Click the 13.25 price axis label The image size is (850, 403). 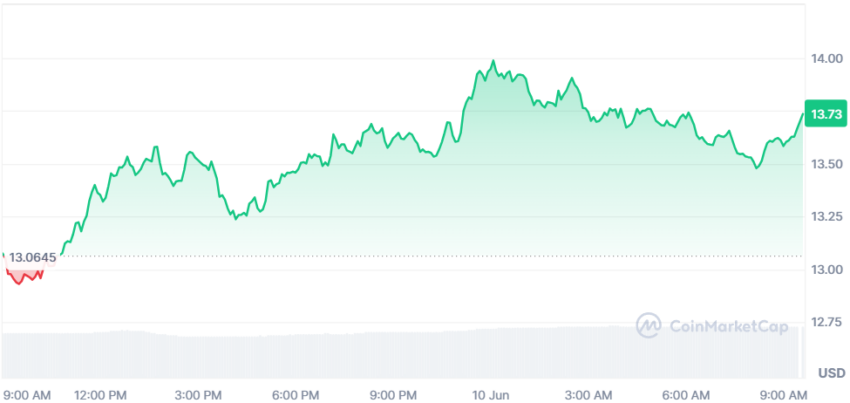pos(828,217)
